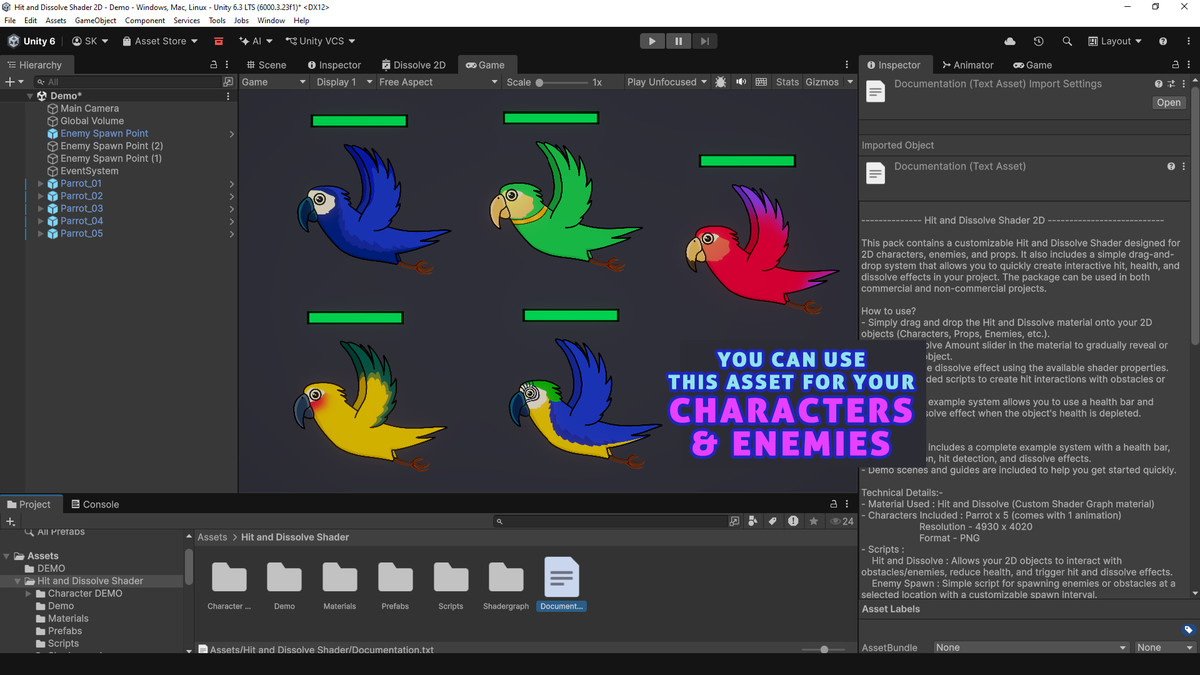Viewport: 1200px width, 675px height.
Task: Collapse the Demo scene in Hierarchy
Action: pyautogui.click(x=30, y=96)
